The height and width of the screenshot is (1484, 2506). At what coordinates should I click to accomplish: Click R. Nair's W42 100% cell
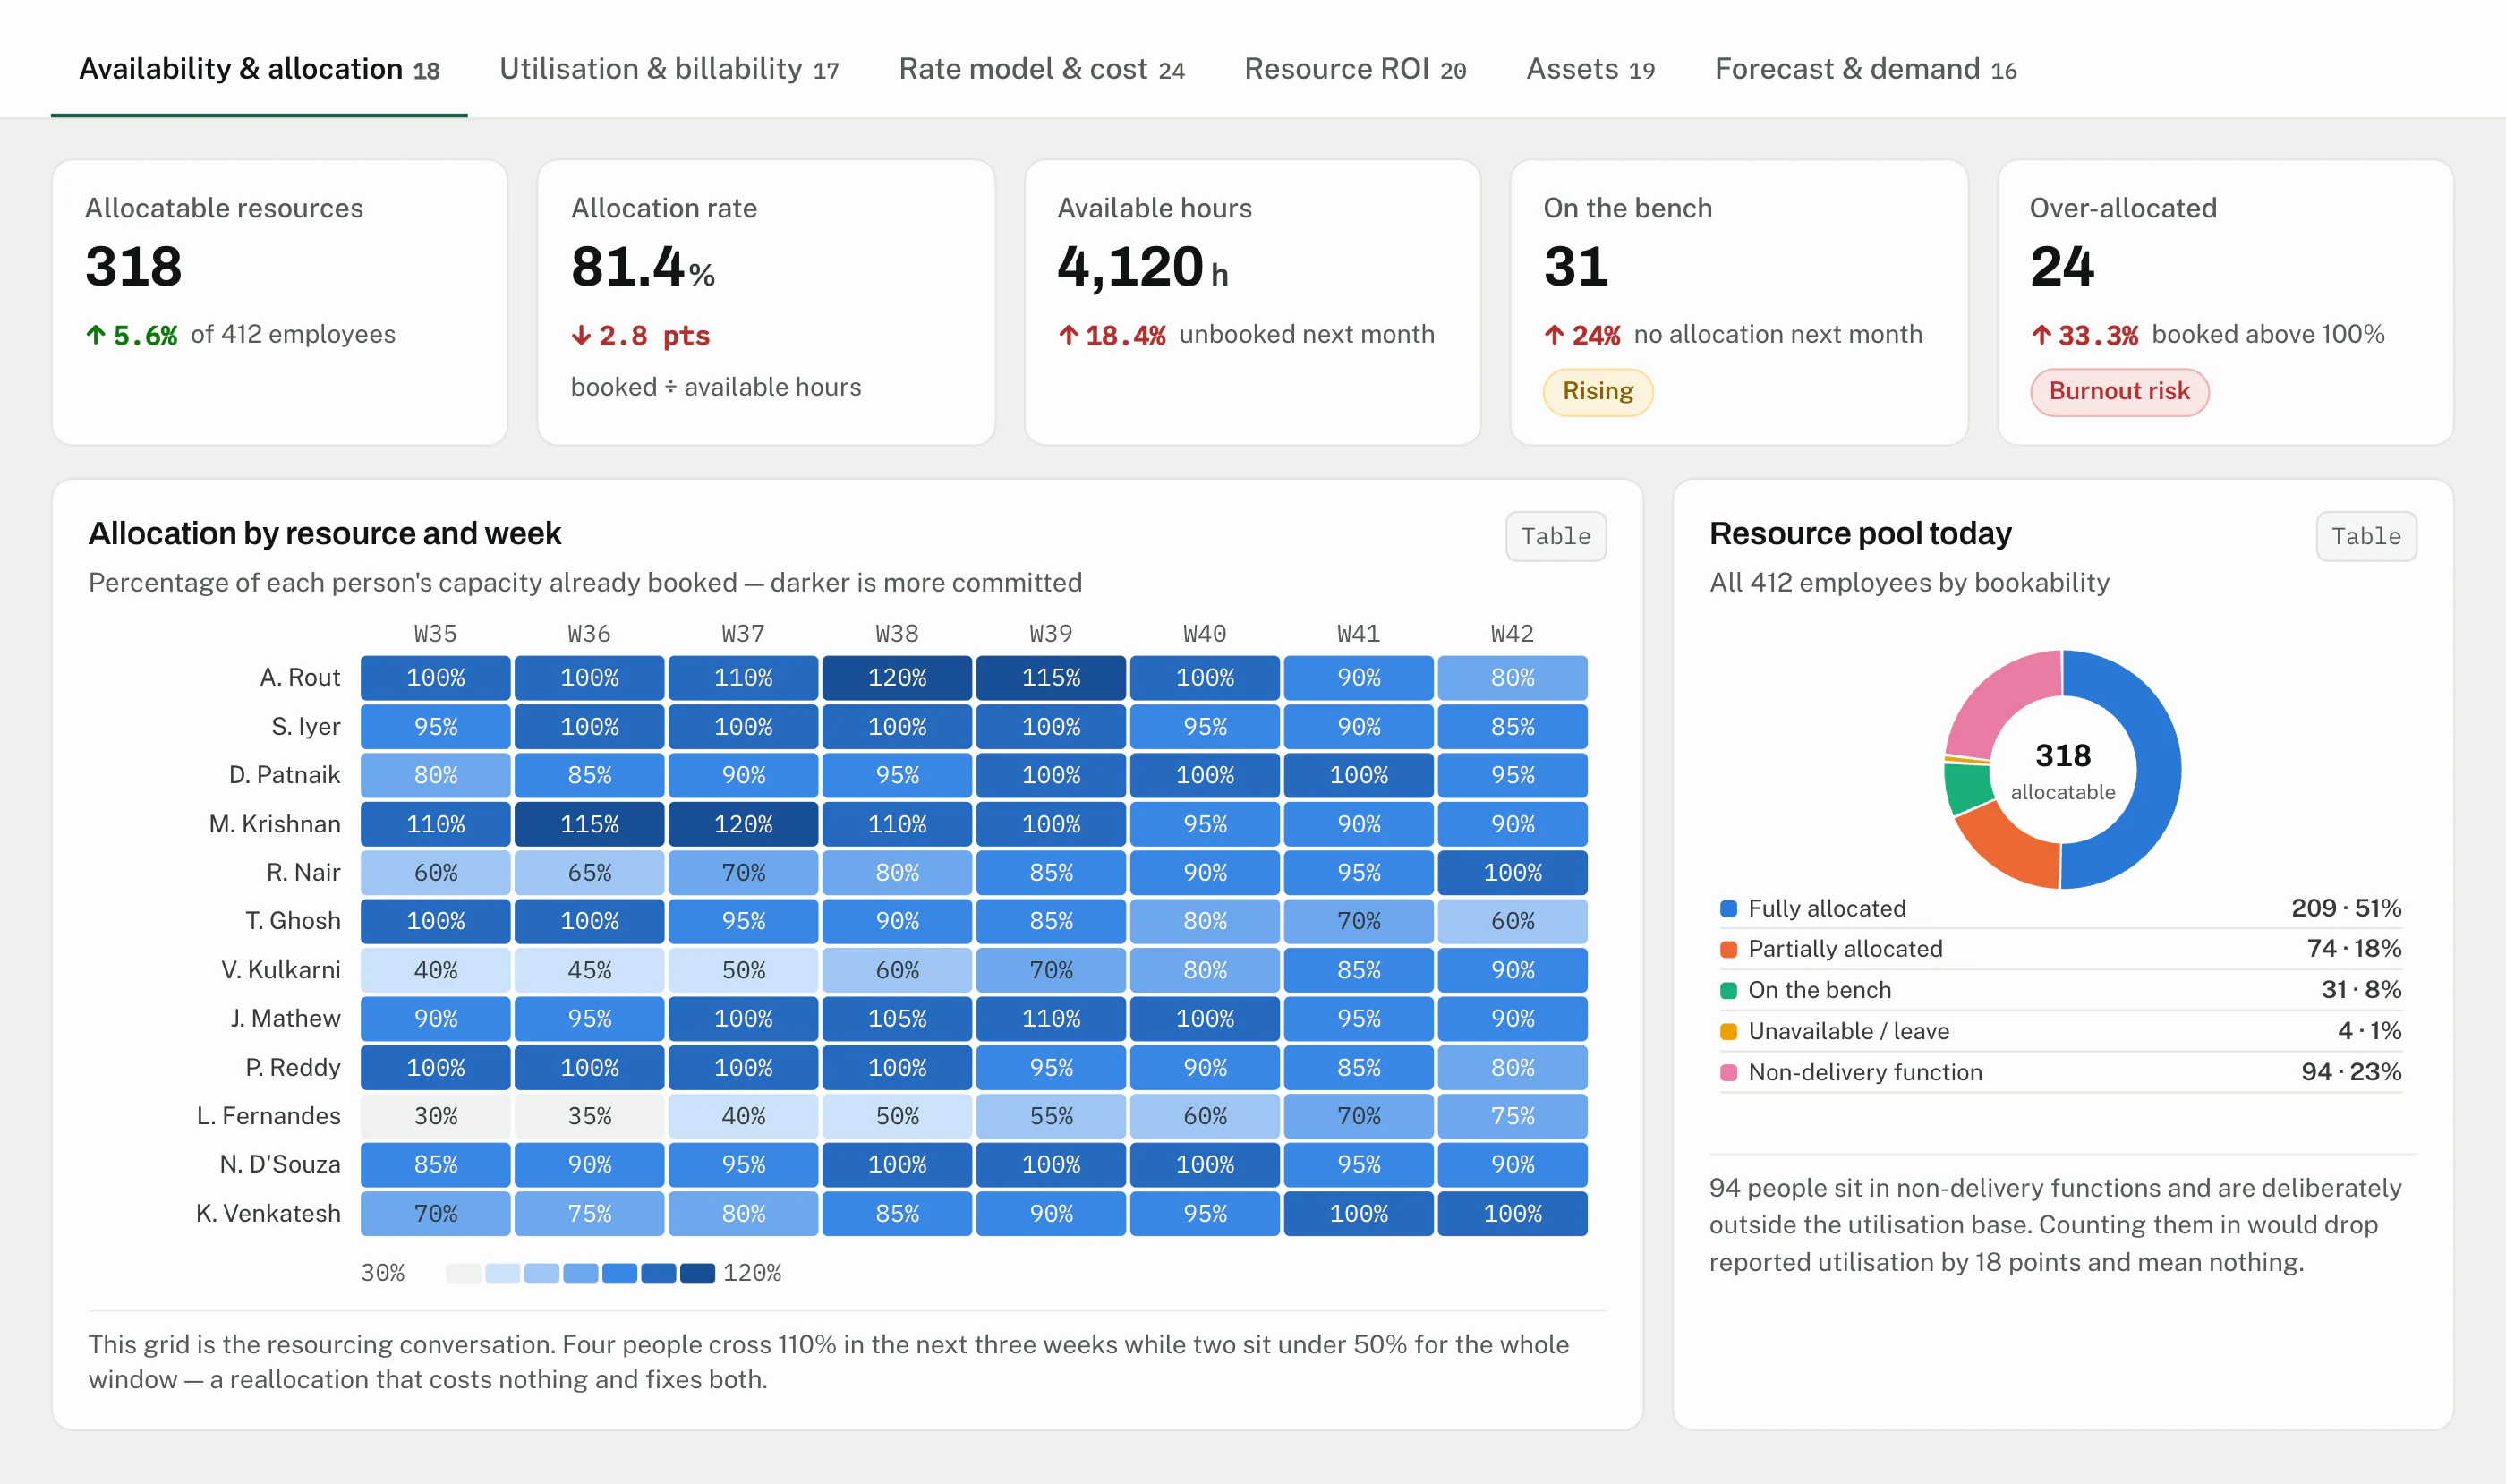pos(1512,873)
